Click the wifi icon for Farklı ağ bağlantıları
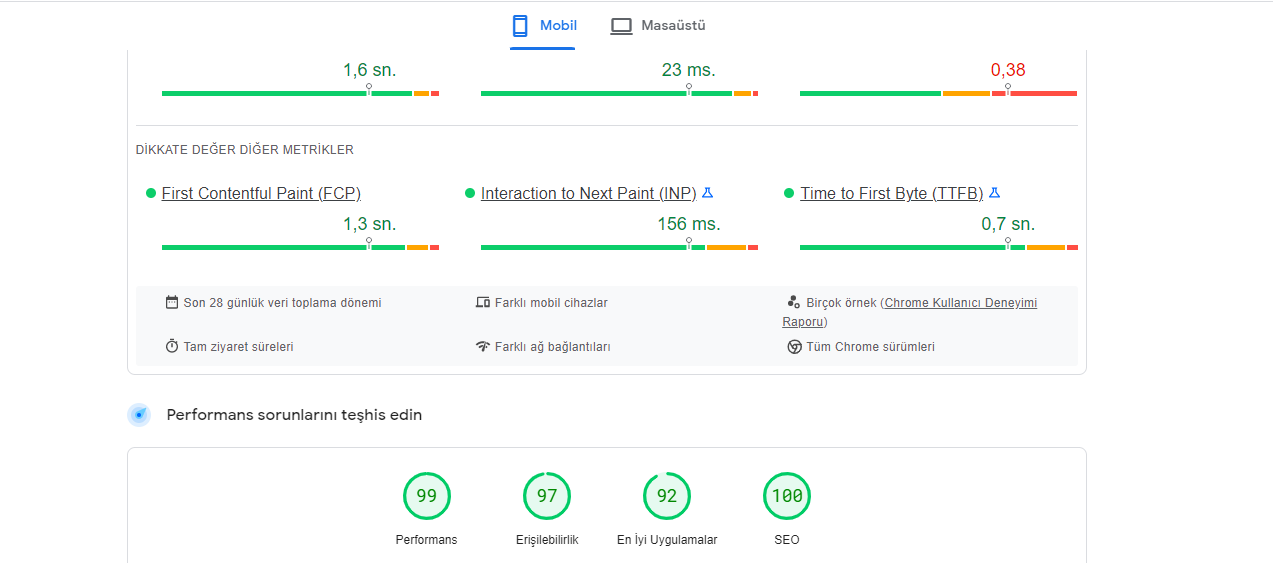This screenshot has height=563, width=1273. [x=483, y=347]
